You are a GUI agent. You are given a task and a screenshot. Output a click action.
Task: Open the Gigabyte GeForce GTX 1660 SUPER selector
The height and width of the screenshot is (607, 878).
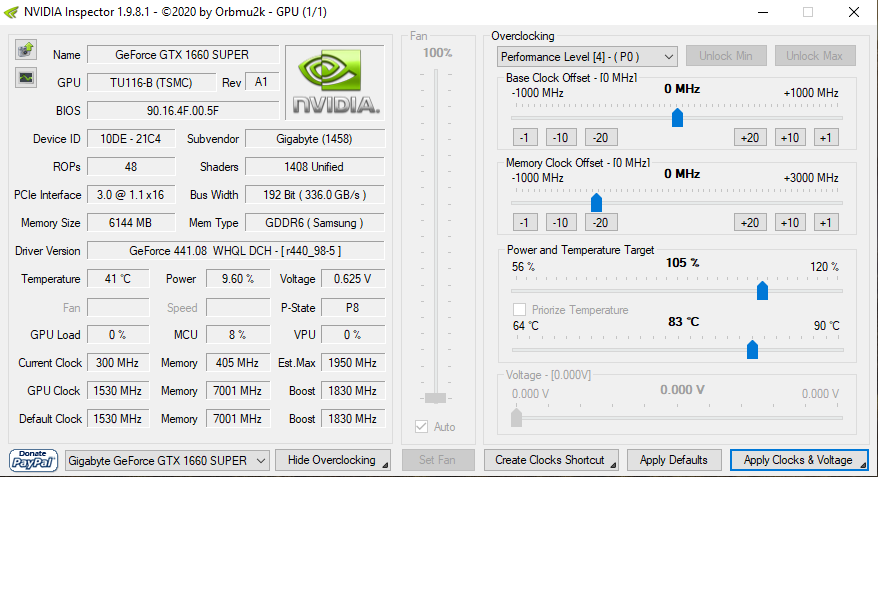tap(167, 460)
